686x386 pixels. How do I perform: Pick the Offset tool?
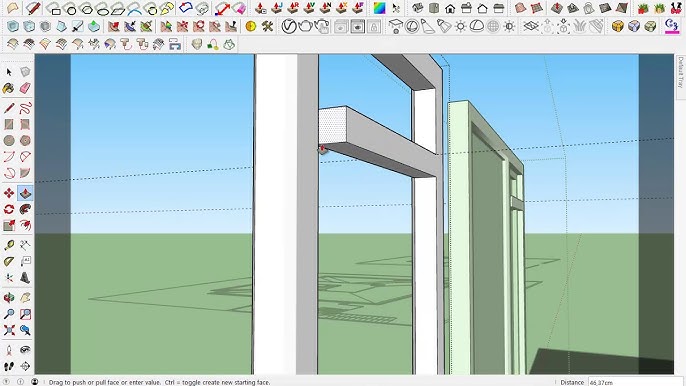click(25, 225)
